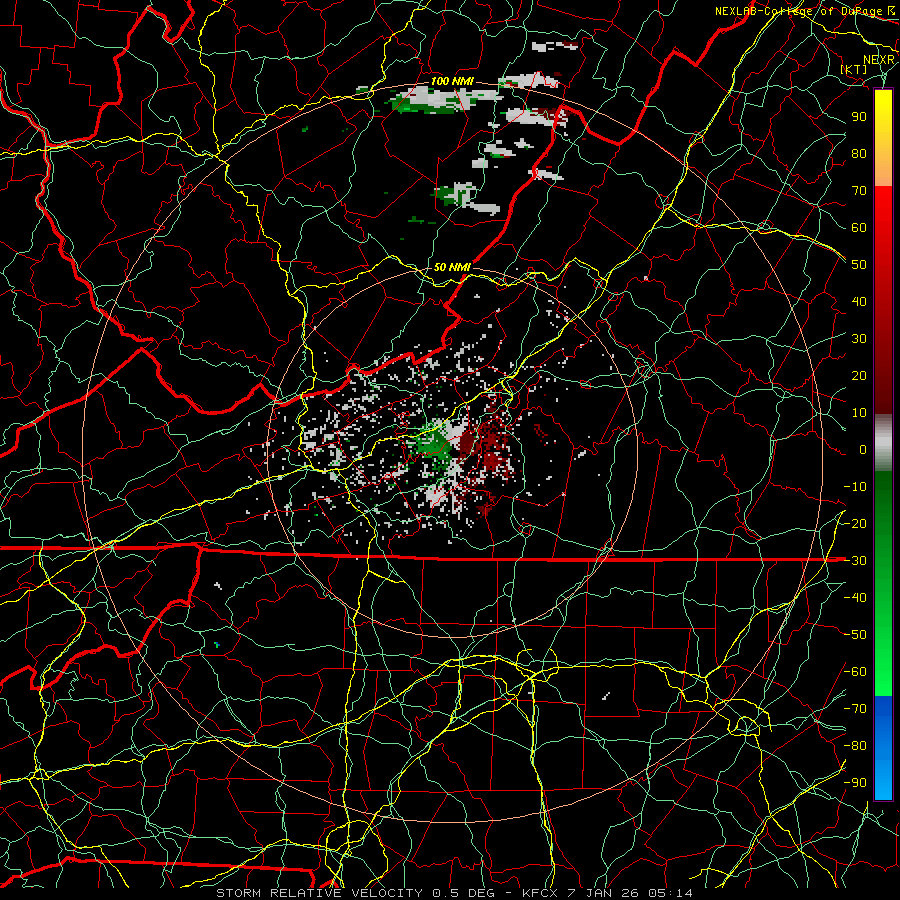Click the "[KT]" units label above the color bar
Image resolution: width=900 pixels, height=900 pixels.
[854, 69]
